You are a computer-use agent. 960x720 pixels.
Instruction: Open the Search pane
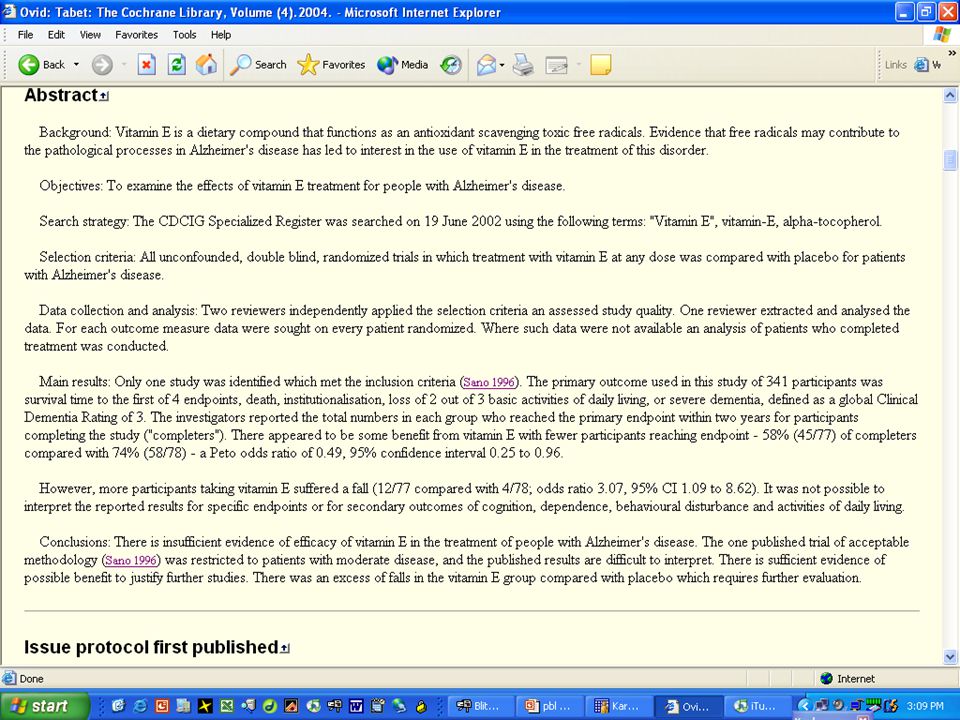pos(258,64)
